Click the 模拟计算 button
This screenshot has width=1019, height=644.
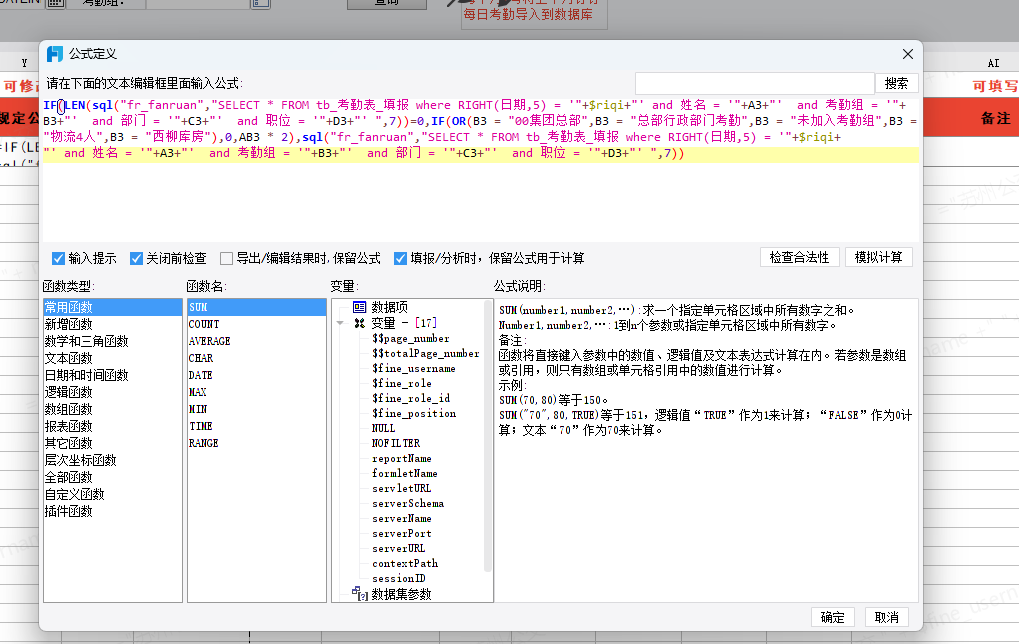878,257
